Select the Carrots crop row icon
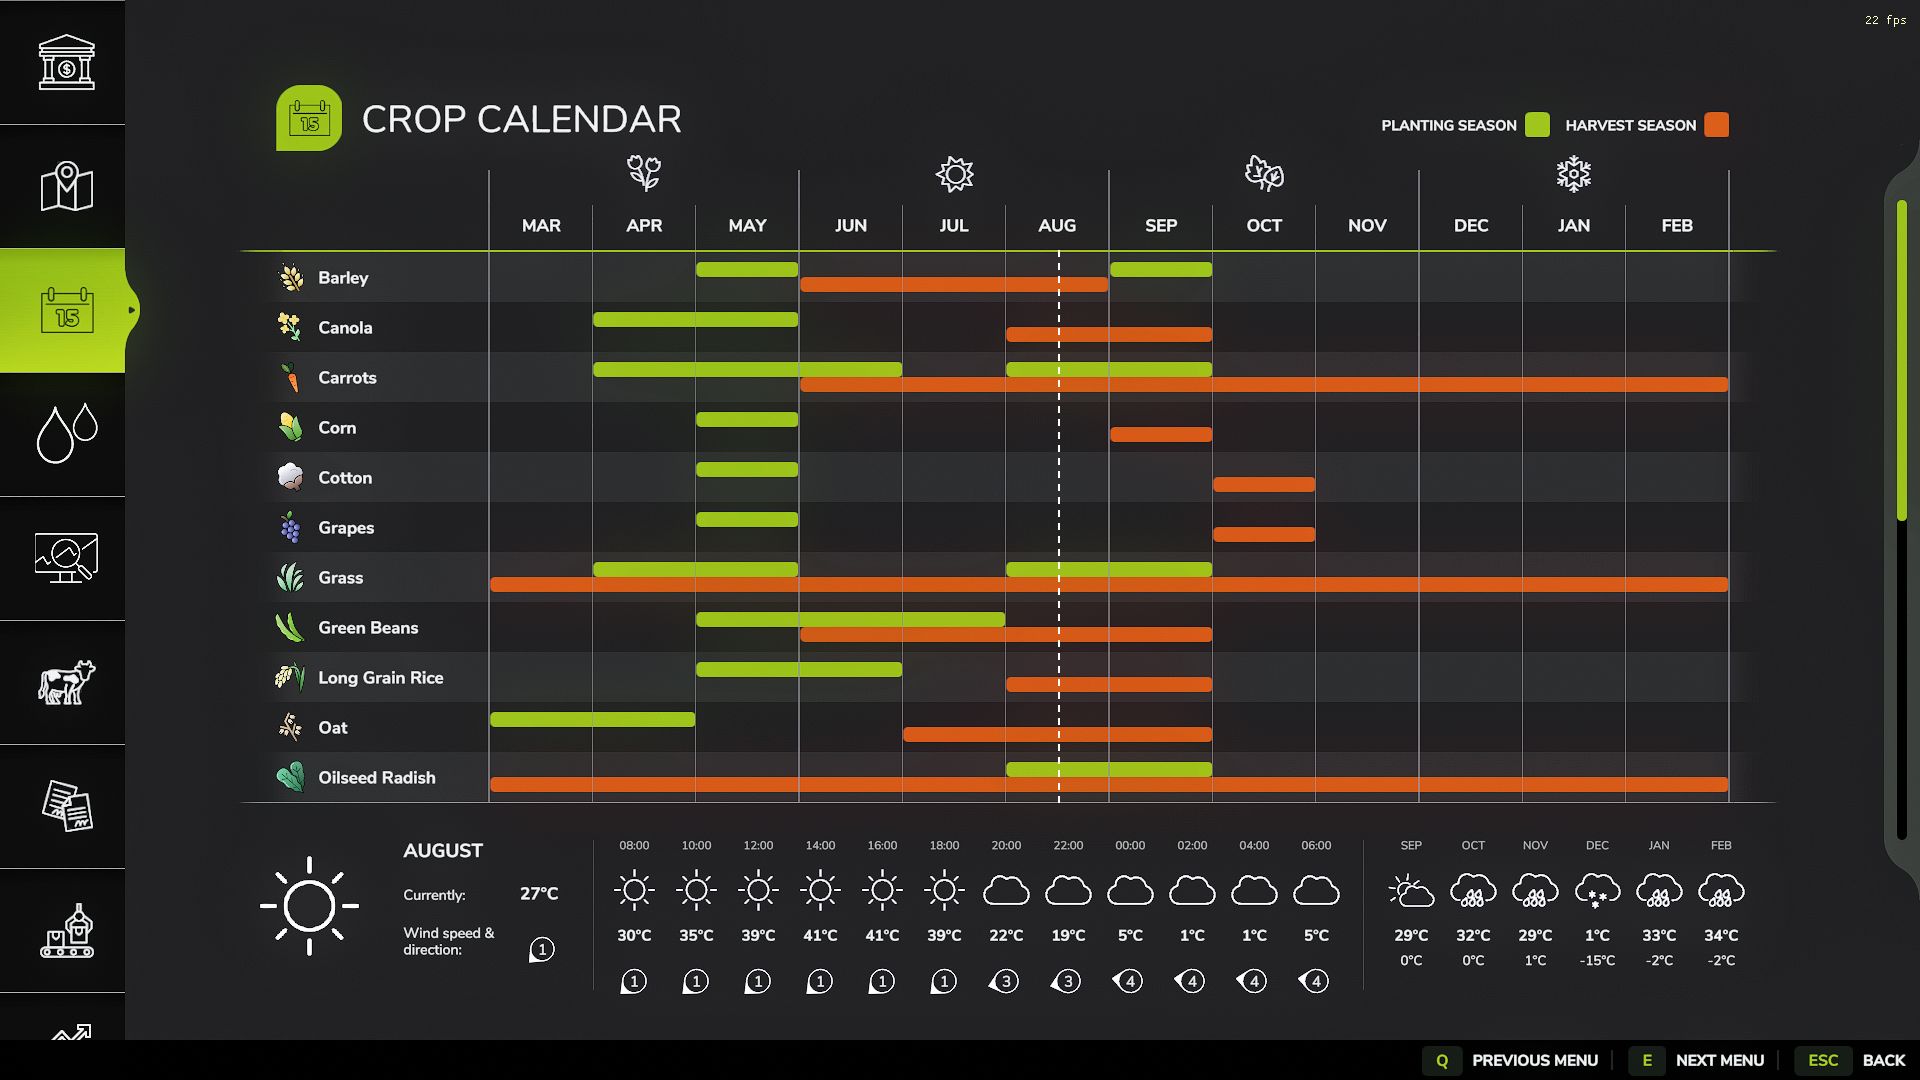Image resolution: width=1920 pixels, height=1080 pixels. click(x=290, y=378)
